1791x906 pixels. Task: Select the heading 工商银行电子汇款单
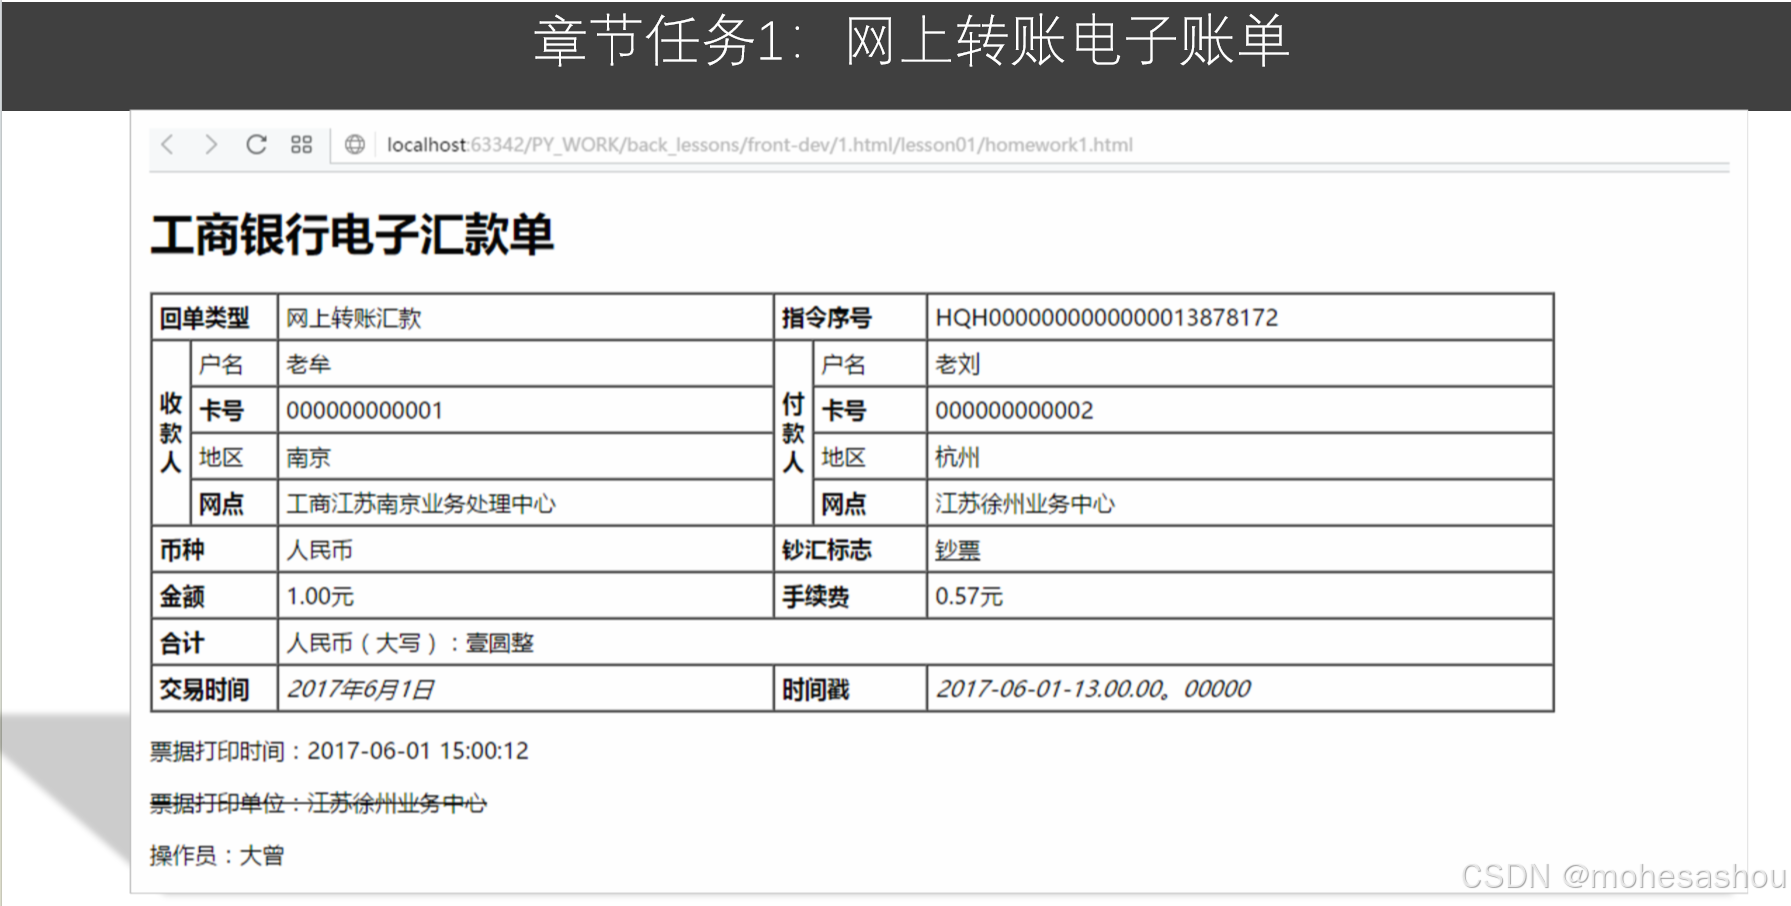(x=352, y=235)
